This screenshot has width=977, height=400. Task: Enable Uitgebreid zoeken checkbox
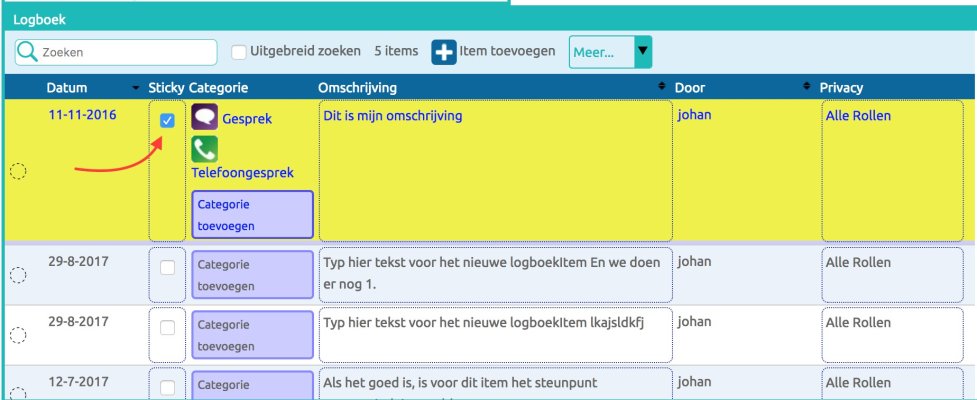coord(239,52)
